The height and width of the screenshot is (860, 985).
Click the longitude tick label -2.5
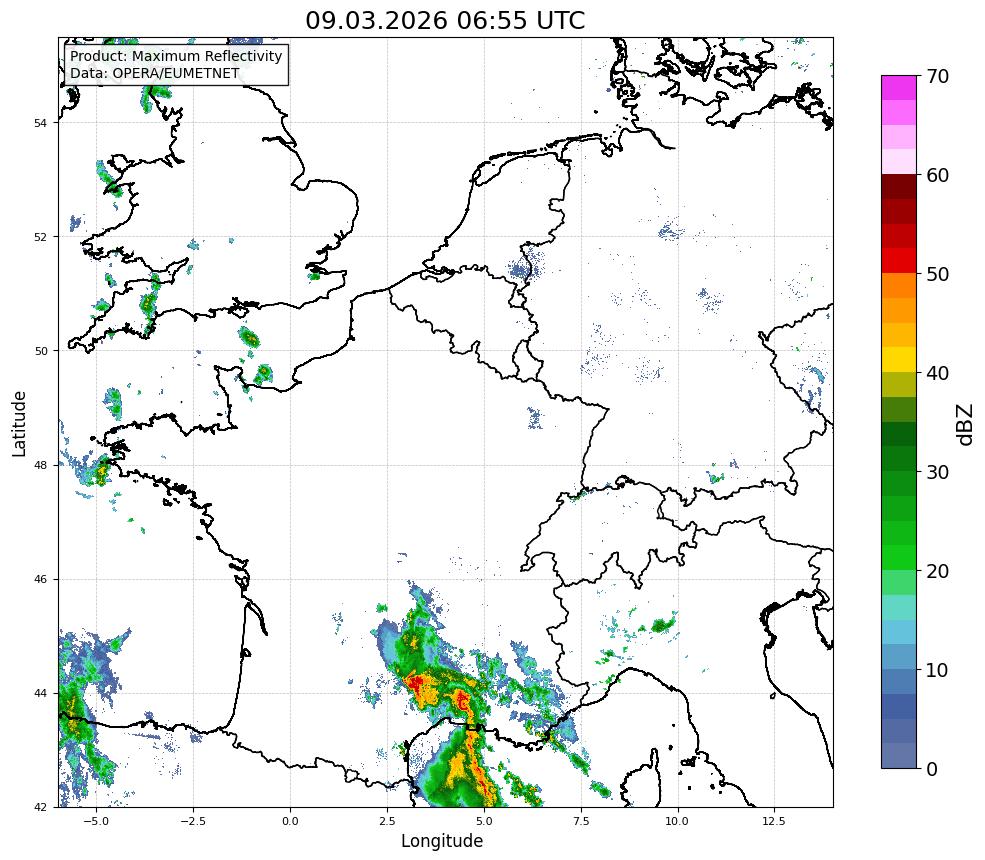pos(193,820)
